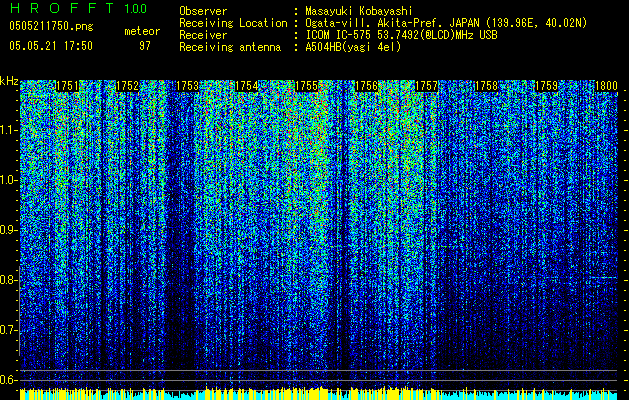Image resolution: width=629 pixels, height=400 pixels.
Task: Click the 1754 time marker
Action: pos(246,86)
